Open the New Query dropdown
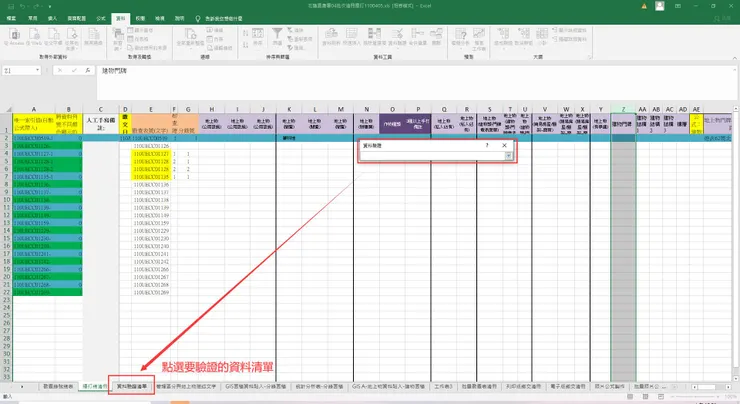This screenshot has width=740, height=404. point(118,38)
